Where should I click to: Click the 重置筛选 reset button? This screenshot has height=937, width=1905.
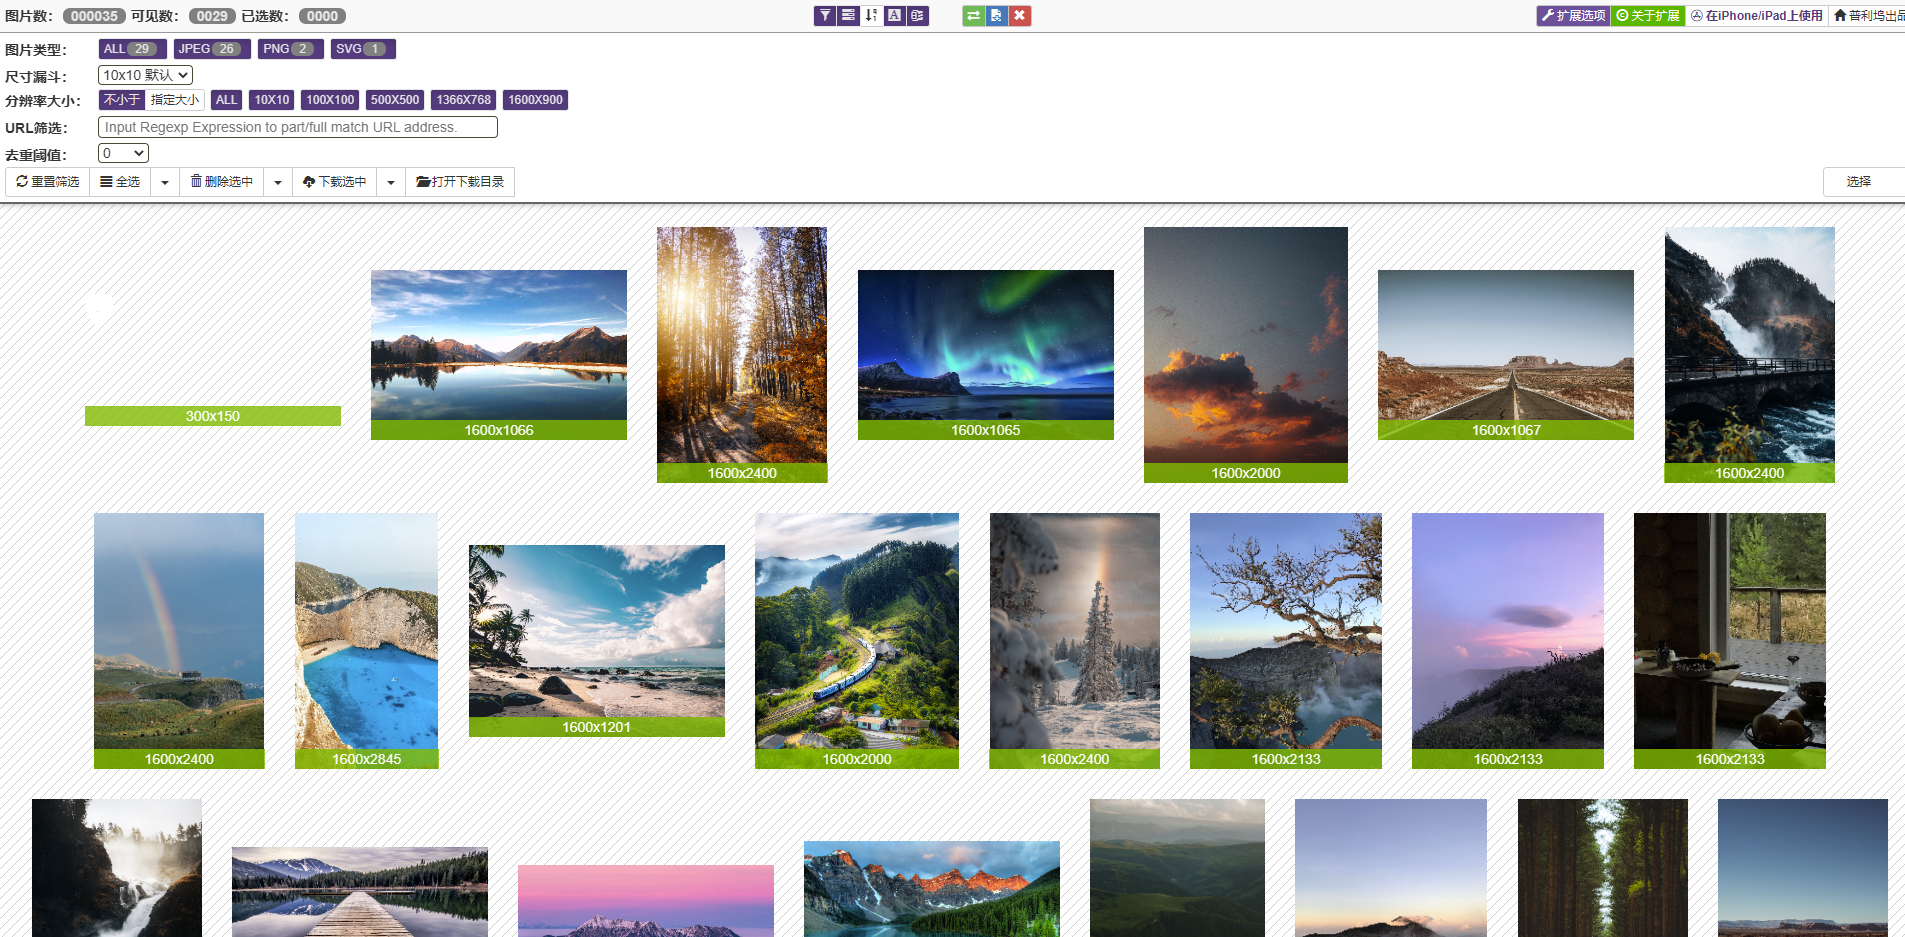(48, 182)
